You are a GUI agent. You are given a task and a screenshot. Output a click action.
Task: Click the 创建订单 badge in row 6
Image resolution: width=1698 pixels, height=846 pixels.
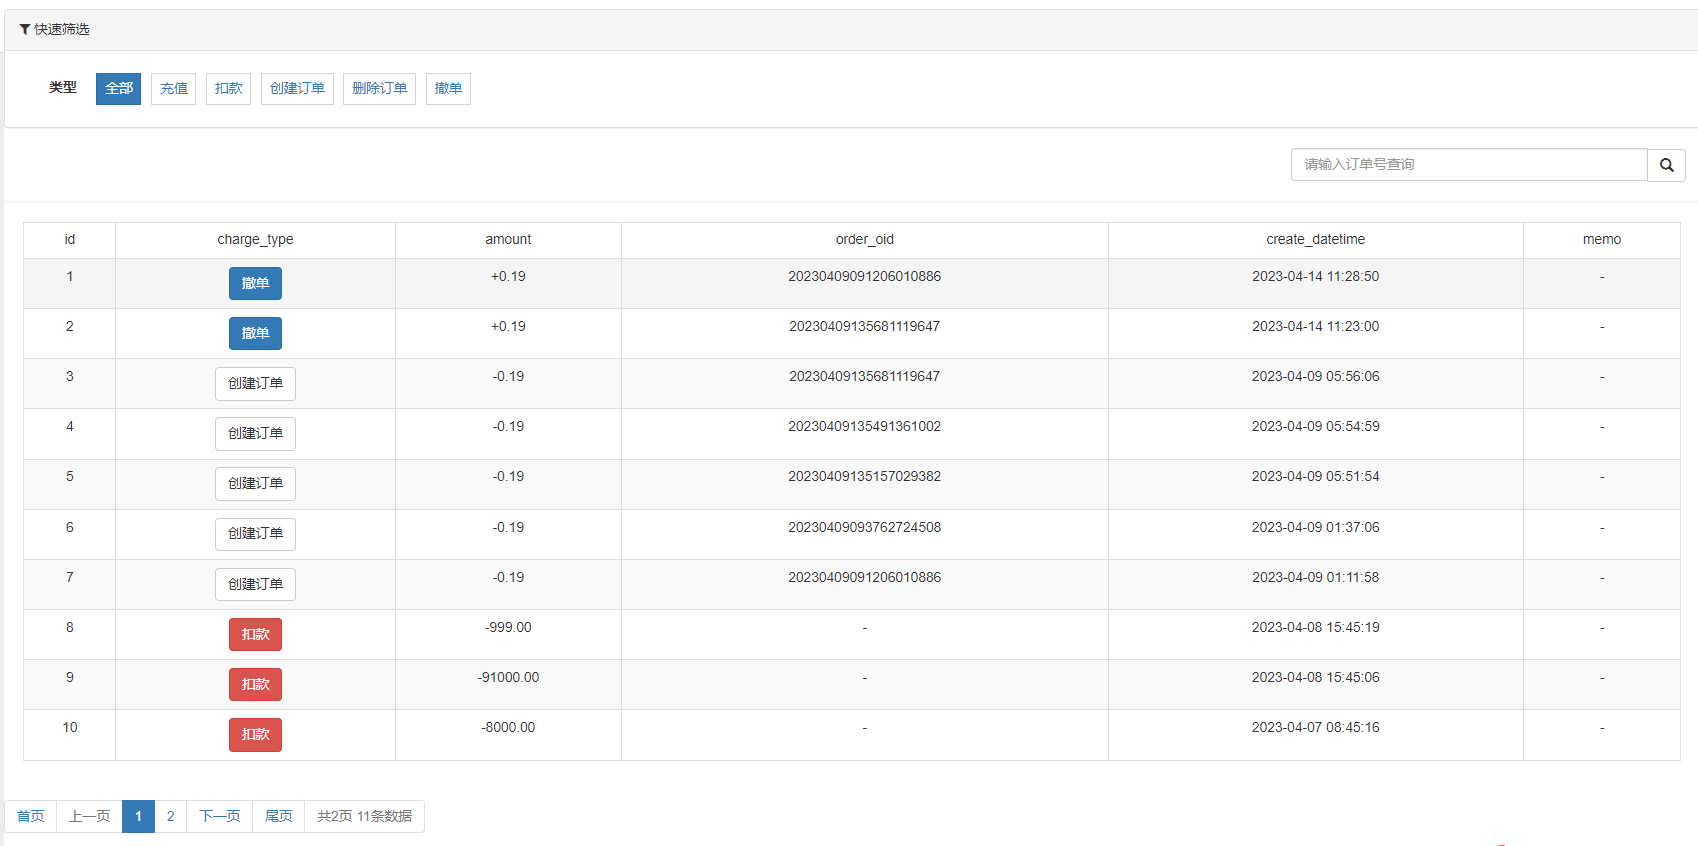pos(255,534)
